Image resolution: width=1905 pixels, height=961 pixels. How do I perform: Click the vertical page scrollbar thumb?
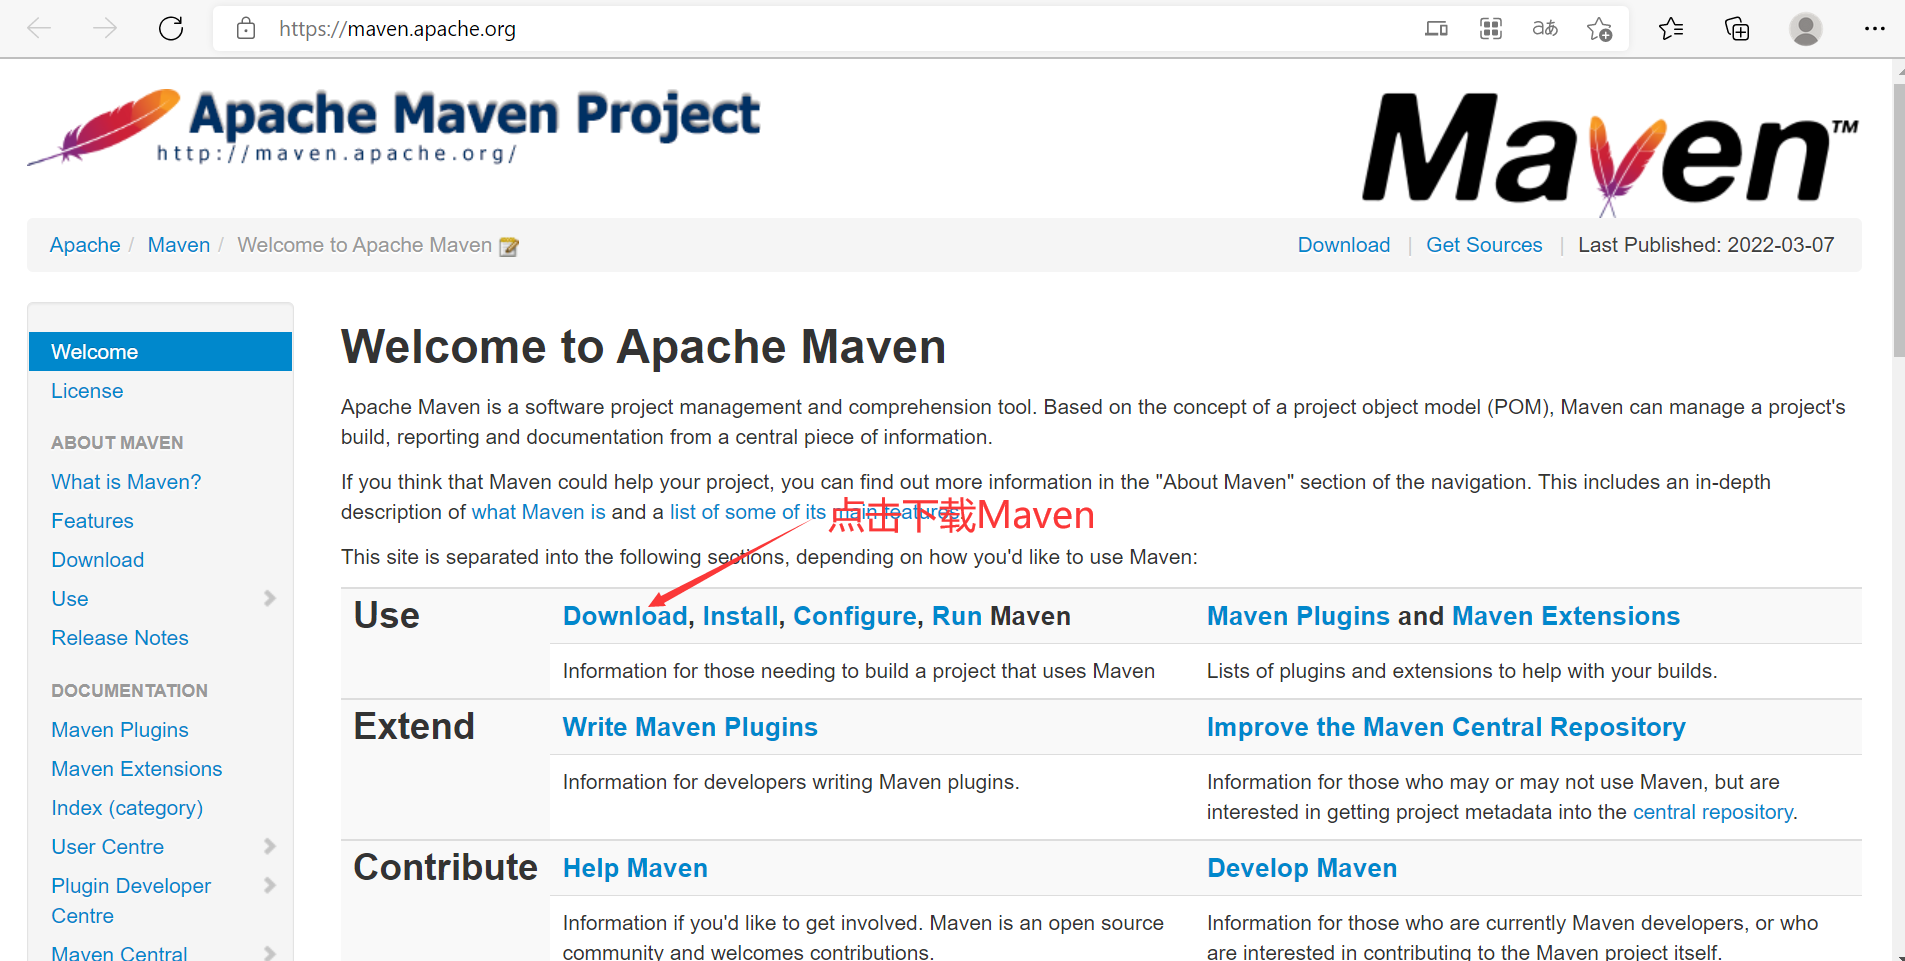pos(1898,220)
